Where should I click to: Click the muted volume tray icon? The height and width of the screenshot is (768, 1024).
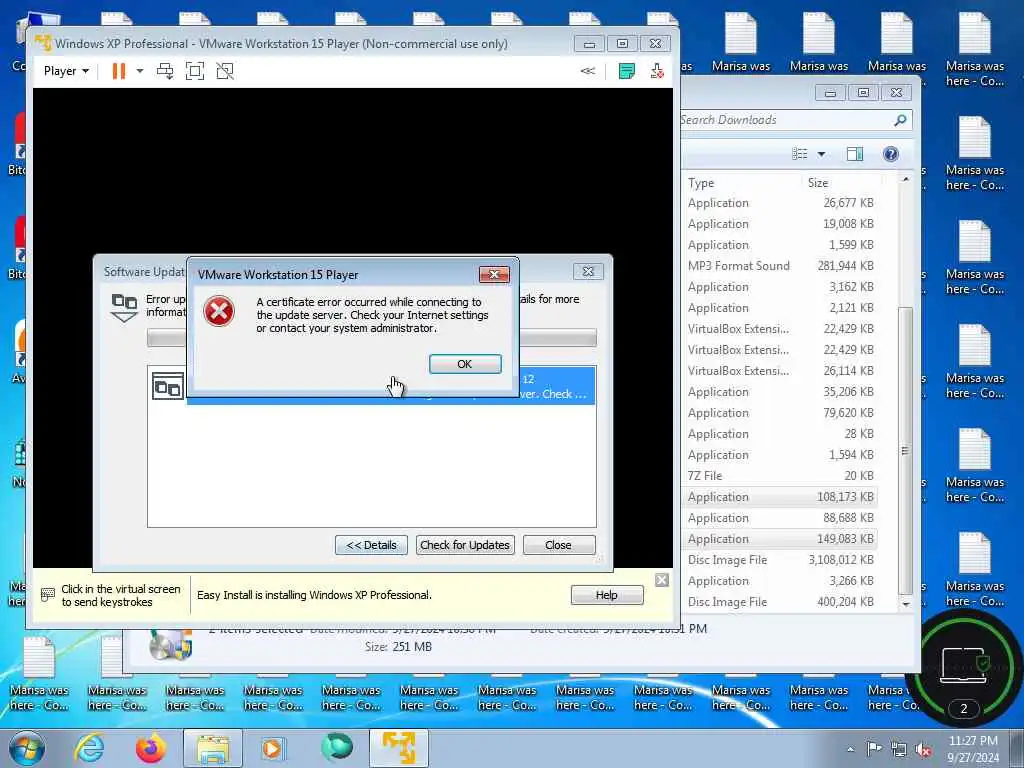924,750
